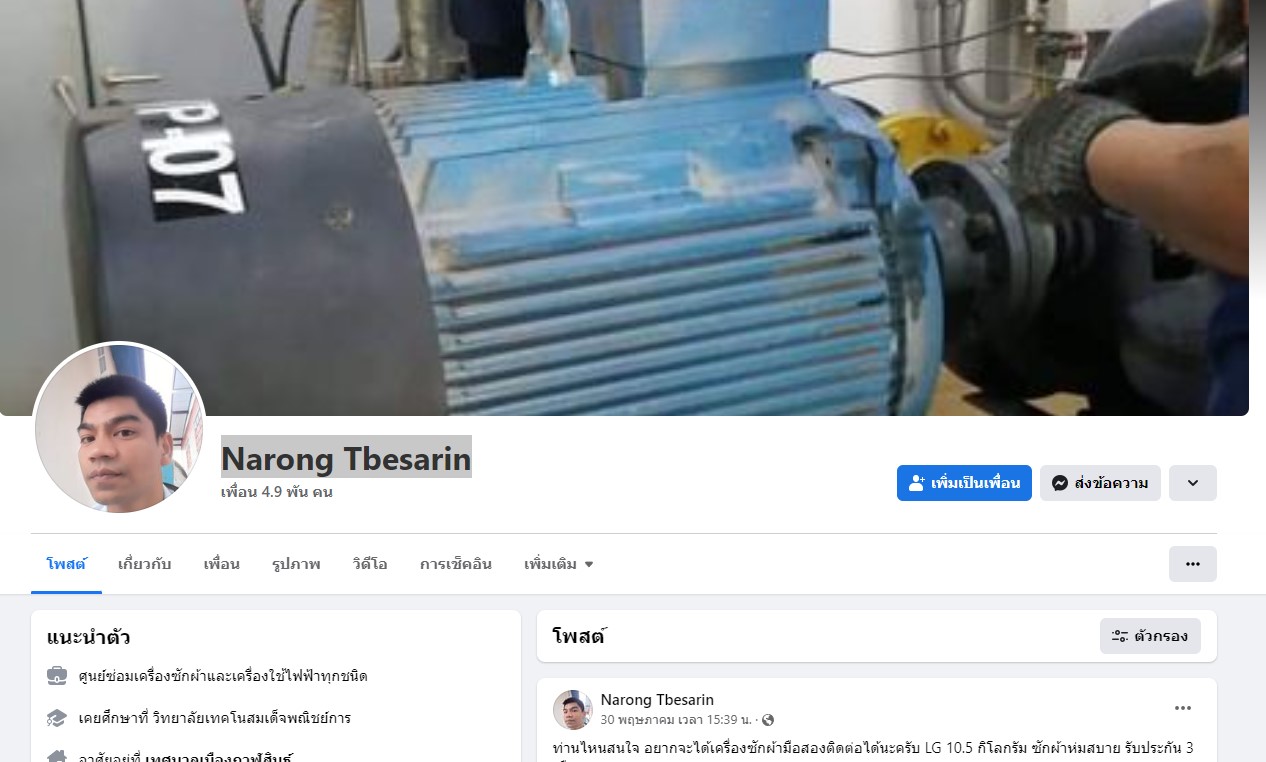Image resolution: width=1266 pixels, height=762 pixels.
Task: Switch to the เกี่ยวกับ tab
Action: coord(144,564)
